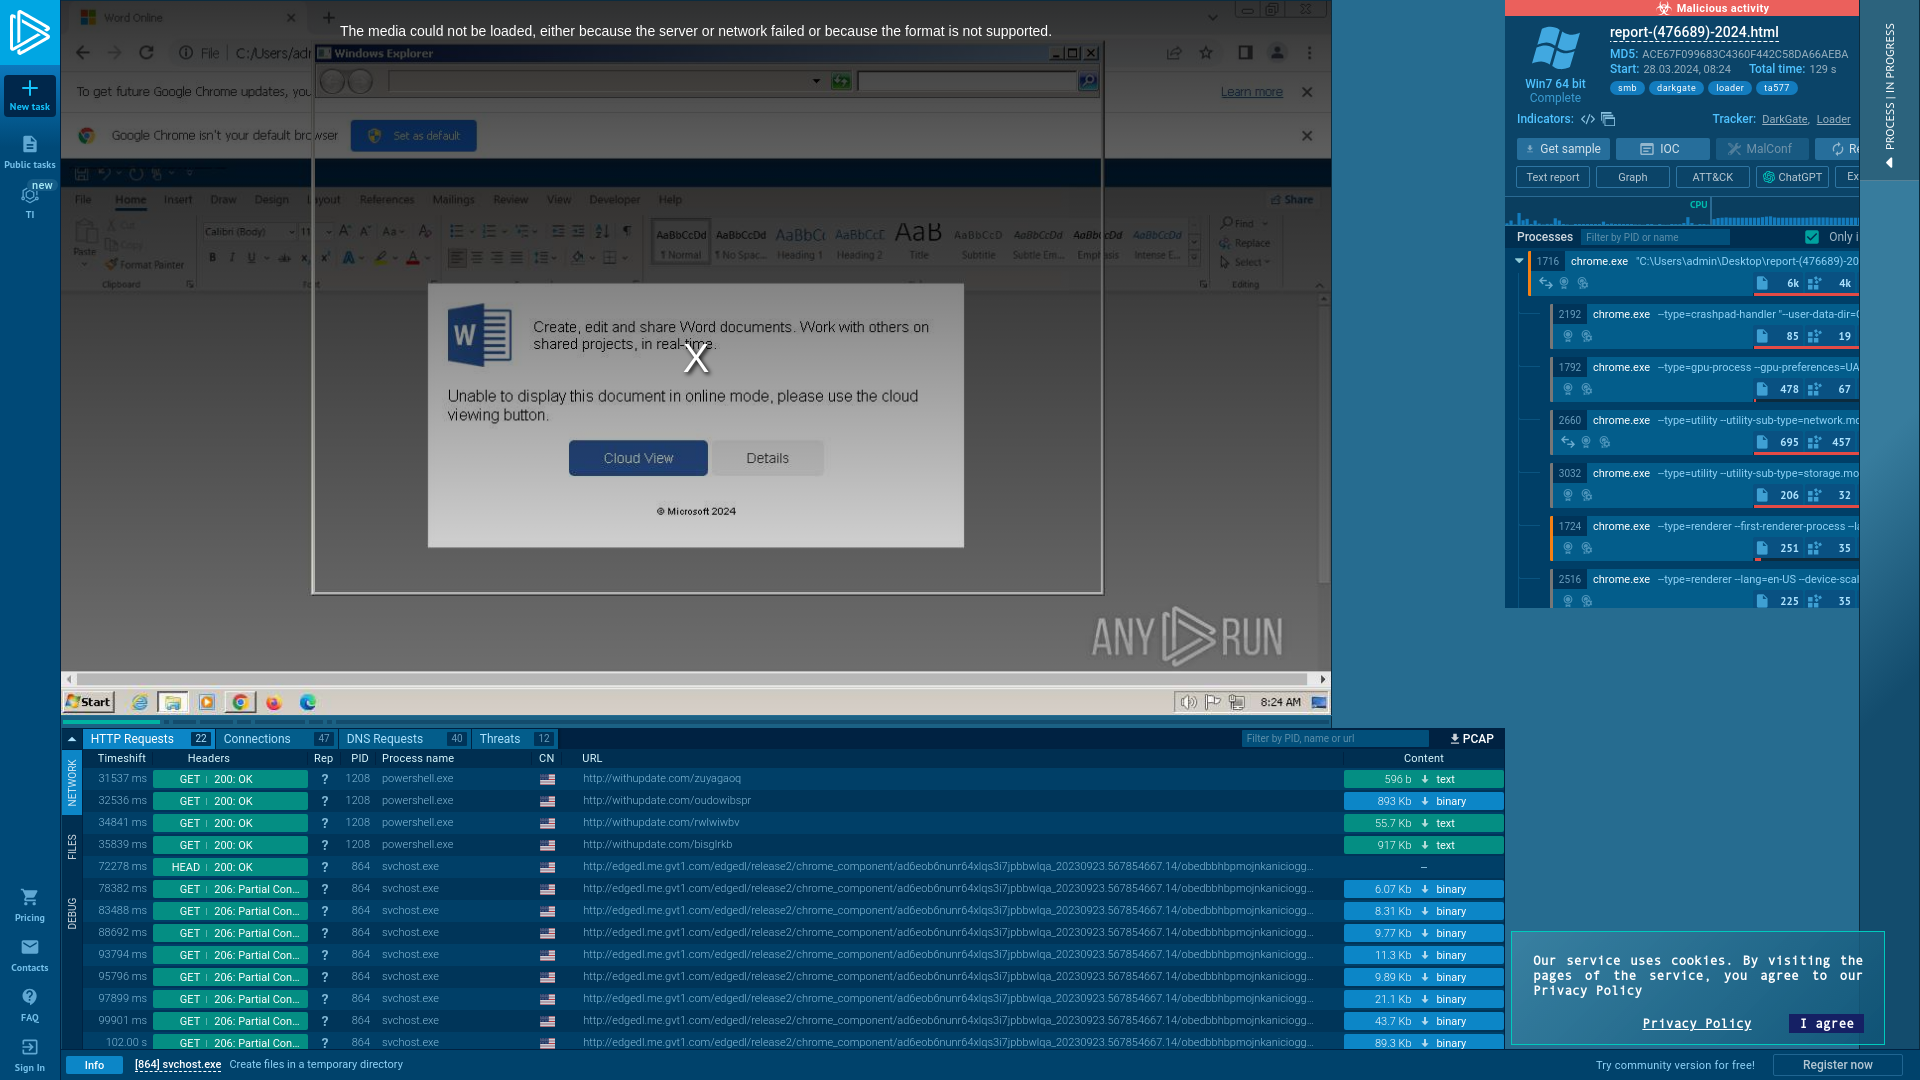
Task: Click the file icon showing 695 on process 2660
Action: pyautogui.click(x=1762, y=442)
